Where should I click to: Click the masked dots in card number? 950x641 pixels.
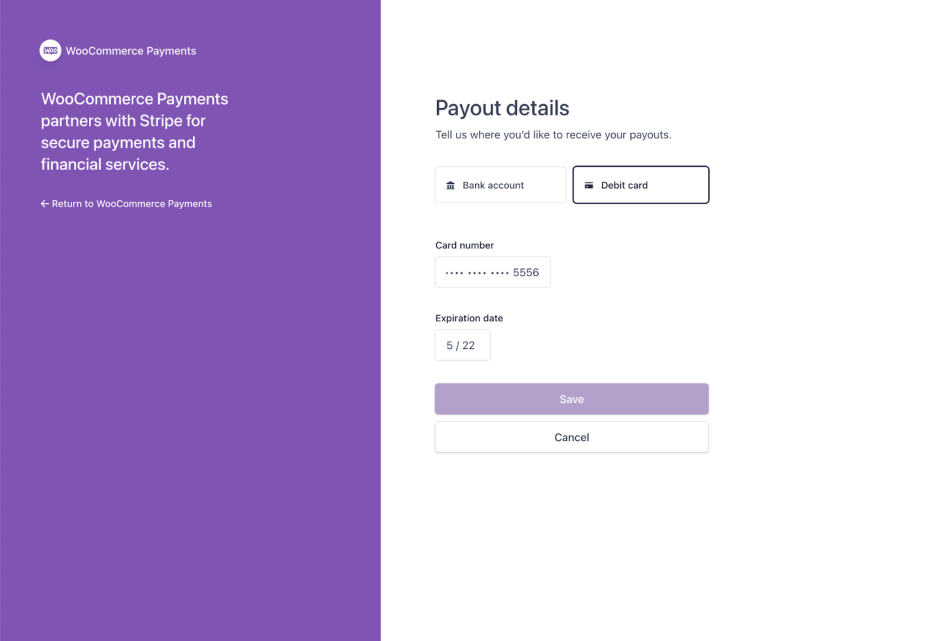pyautogui.click(x=477, y=273)
